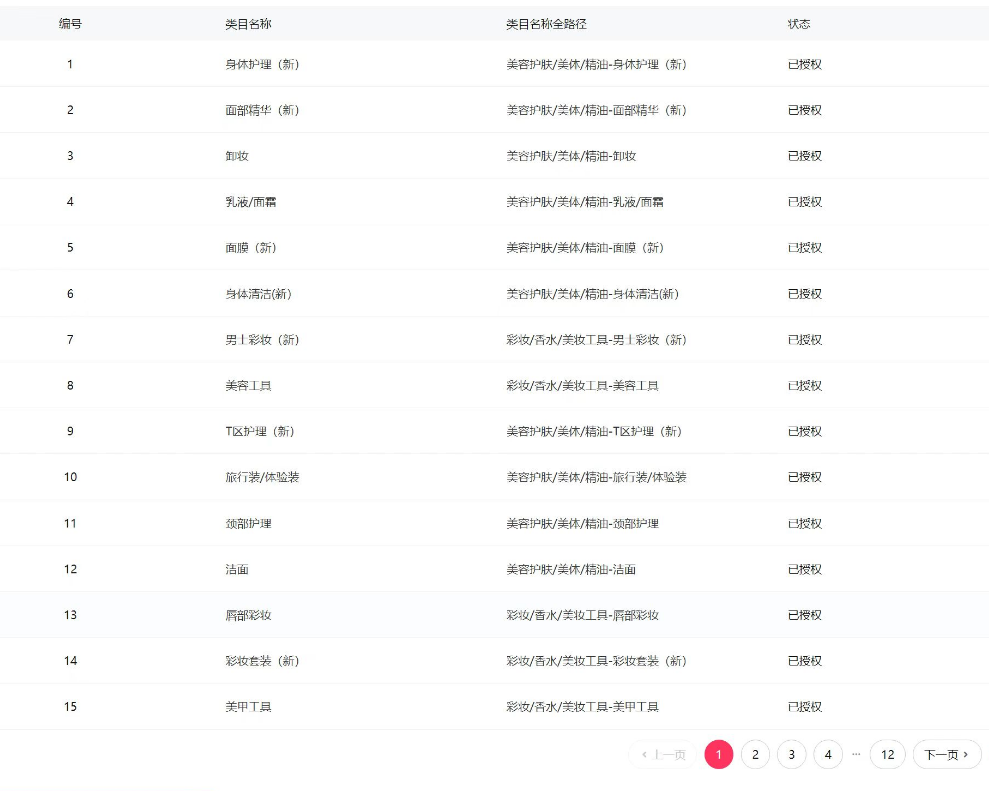The image size is (989, 791).
Task: Click the 状态 column header
Action: click(x=799, y=24)
